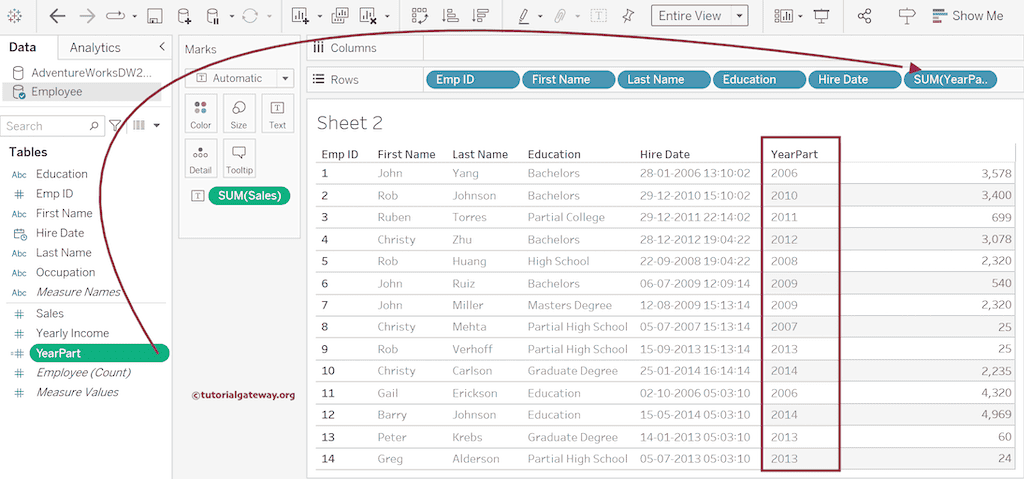Click the Tooltip marks card button

[x=239, y=159]
